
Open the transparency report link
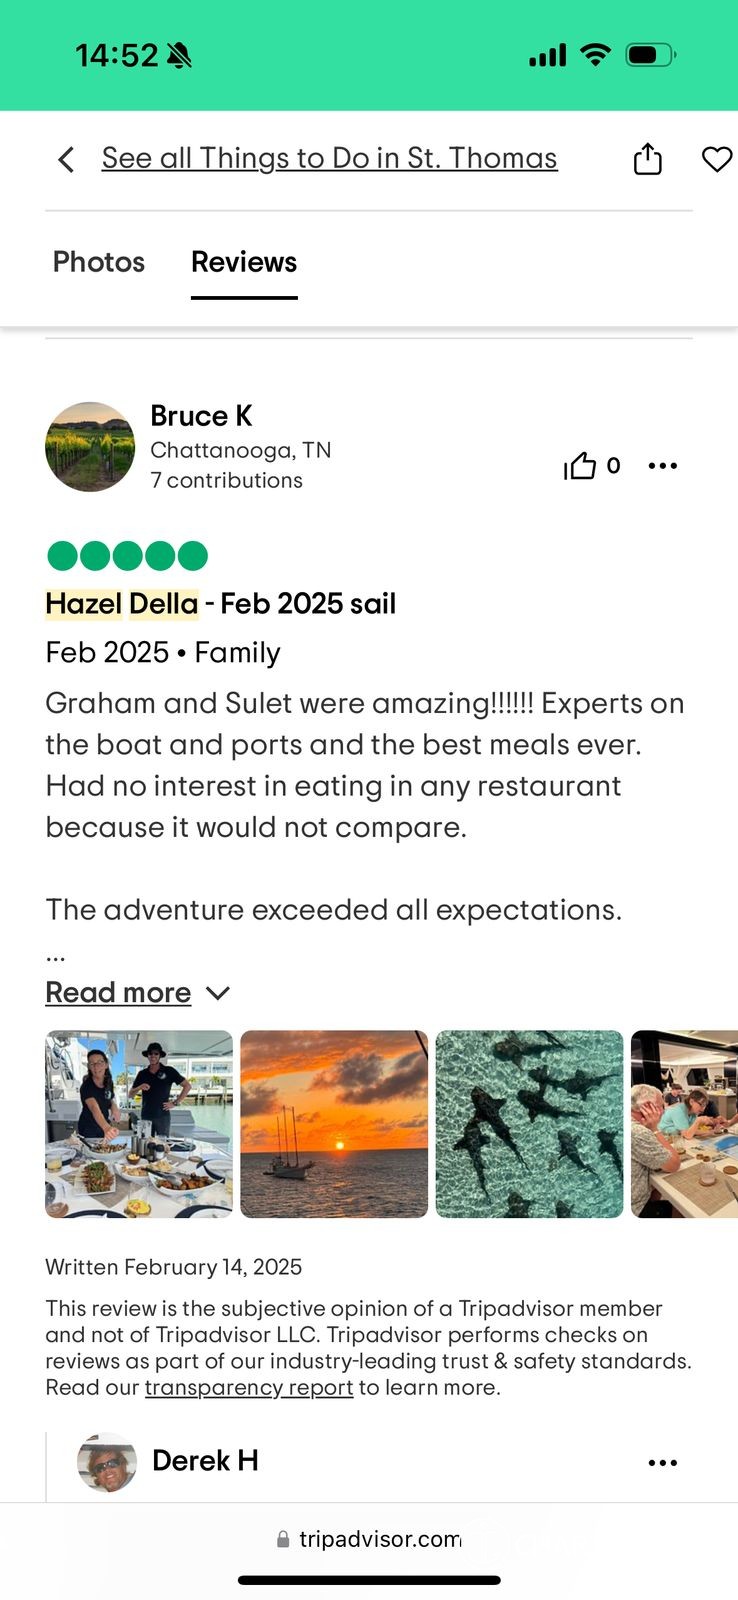click(x=249, y=1388)
